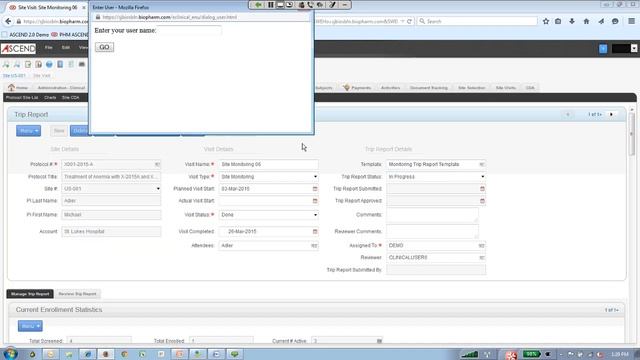
Task: Expand the Site # dropdown
Action: (x=158, y=189)
